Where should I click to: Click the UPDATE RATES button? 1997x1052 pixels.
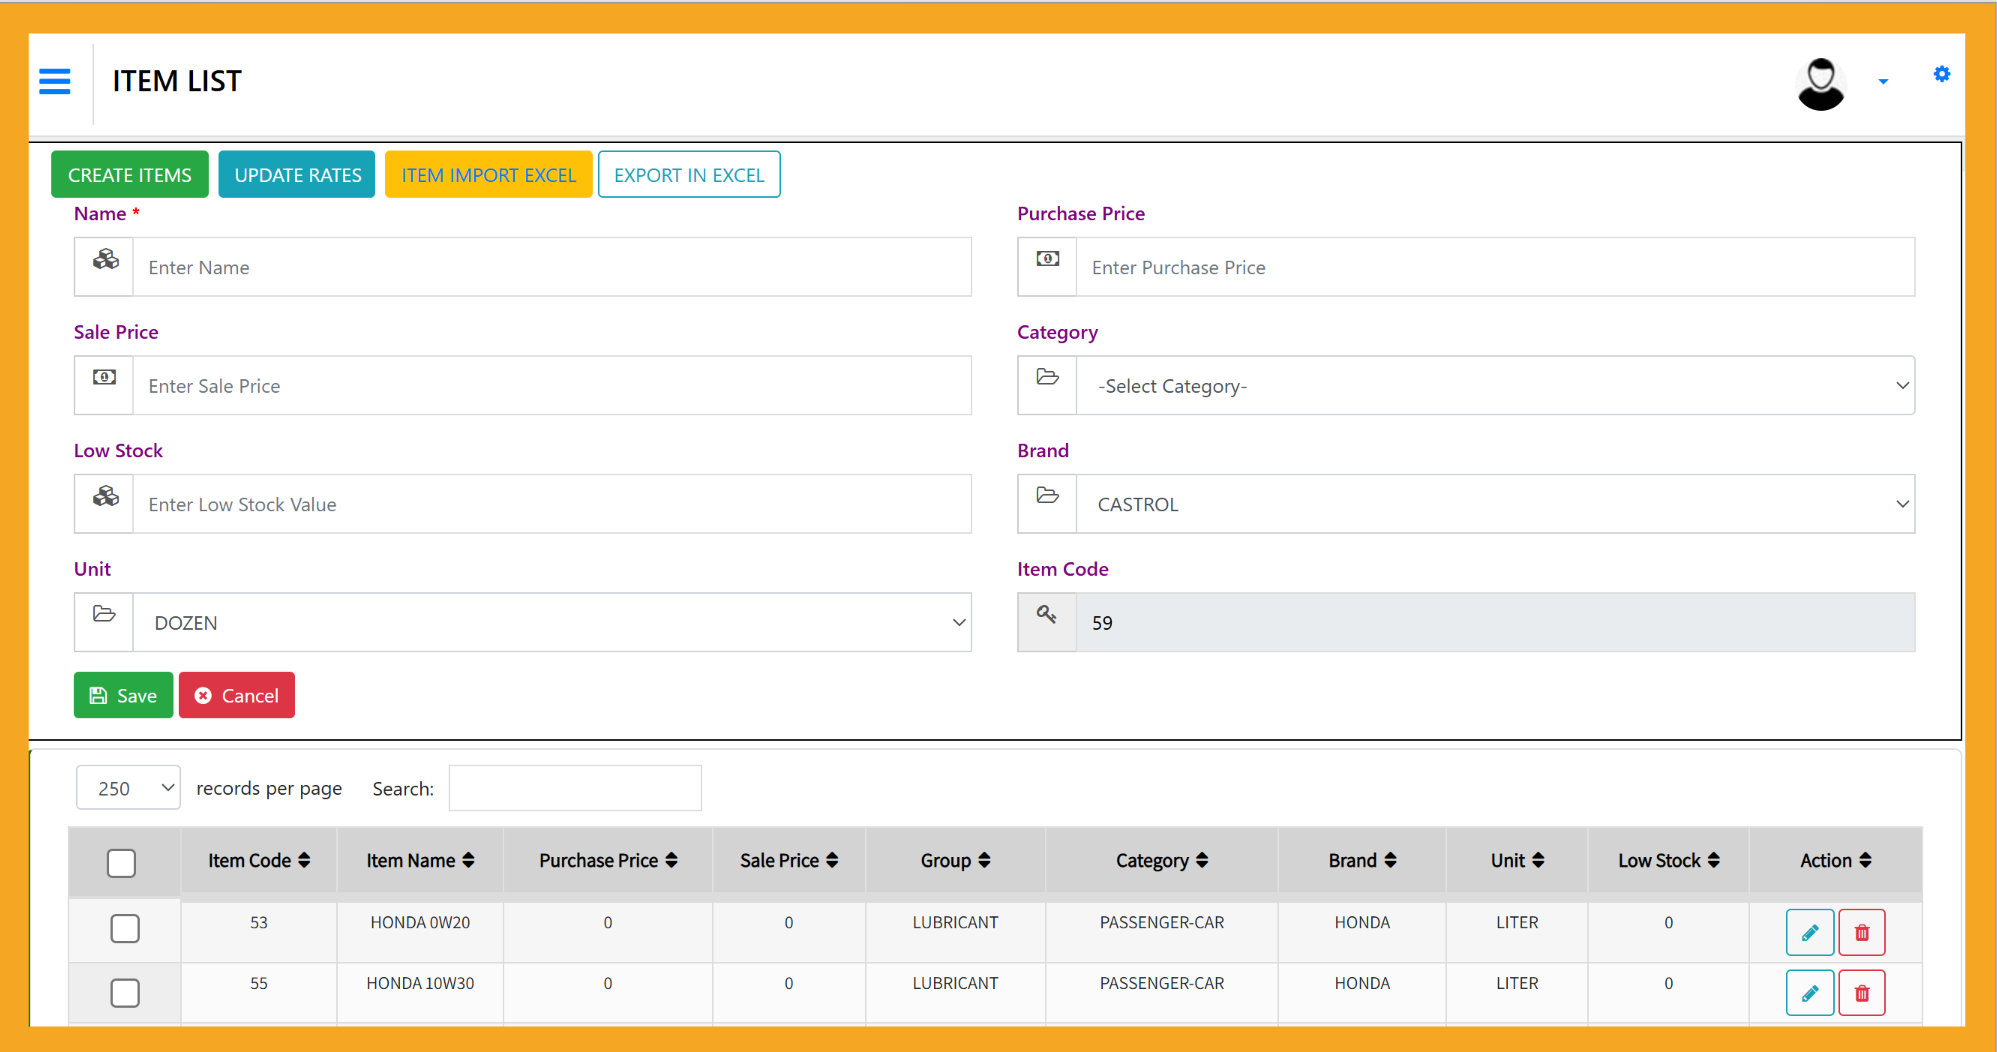tap(297, 175)
